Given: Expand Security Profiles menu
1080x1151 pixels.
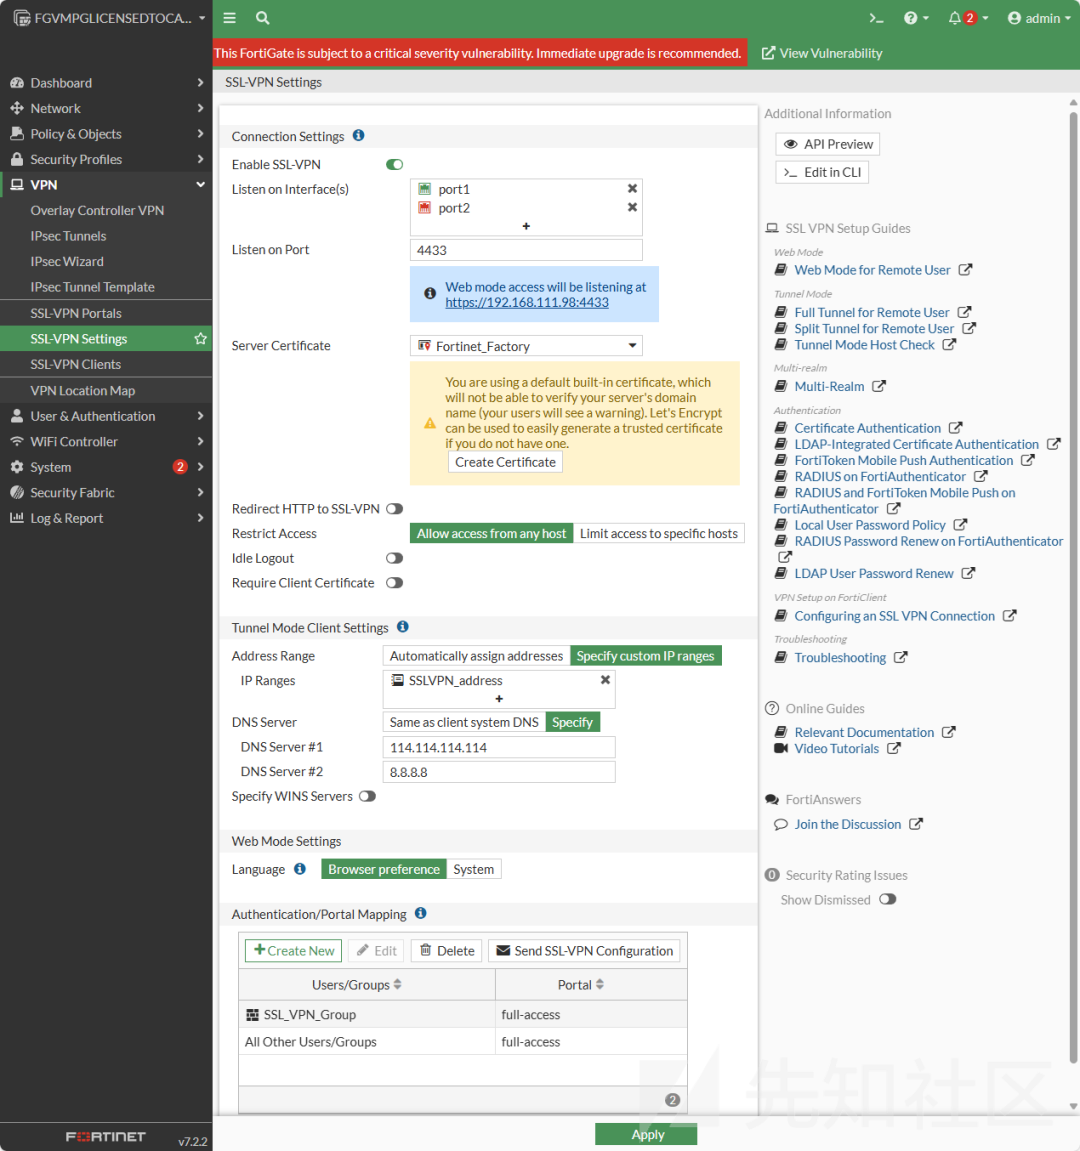Looking at the screenshot, I should (x=106, y=159).
